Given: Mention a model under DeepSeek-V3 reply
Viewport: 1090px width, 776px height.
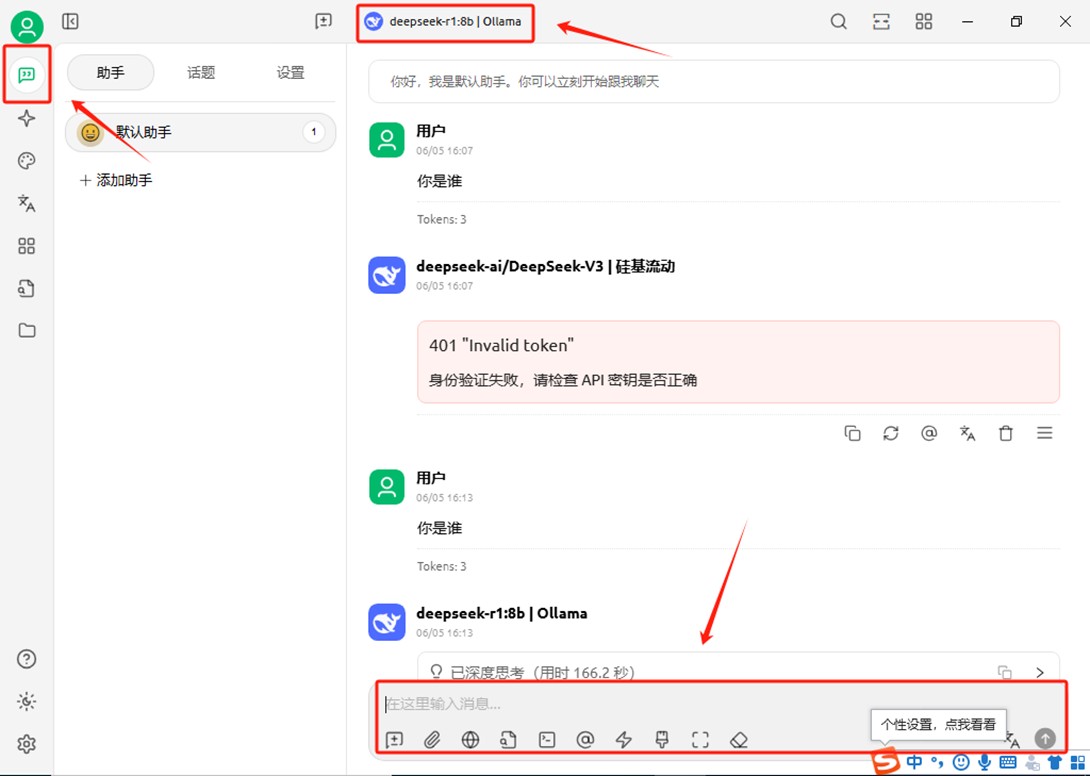Looking at the screenshot, I should tap(929, 433).
